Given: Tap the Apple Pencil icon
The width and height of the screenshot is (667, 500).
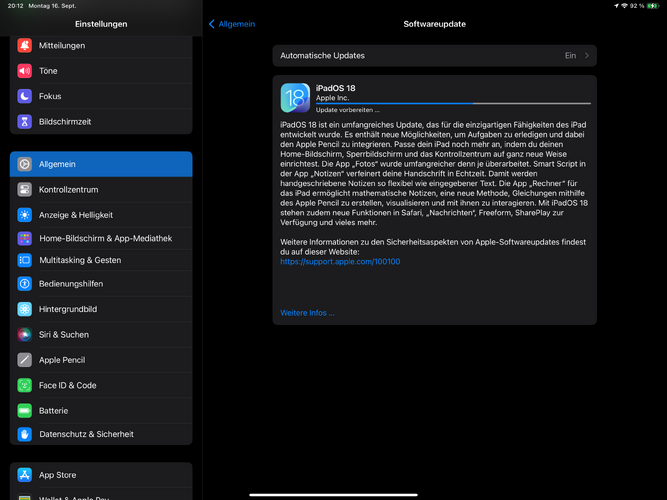Looking at the screenshot, I should coord(25,360).
